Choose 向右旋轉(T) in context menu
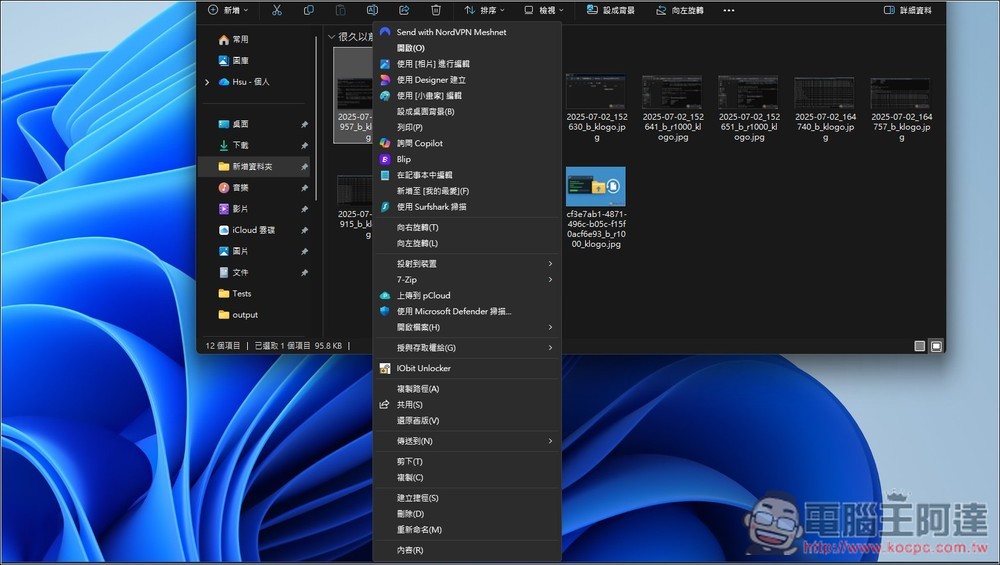 (467, 227)
